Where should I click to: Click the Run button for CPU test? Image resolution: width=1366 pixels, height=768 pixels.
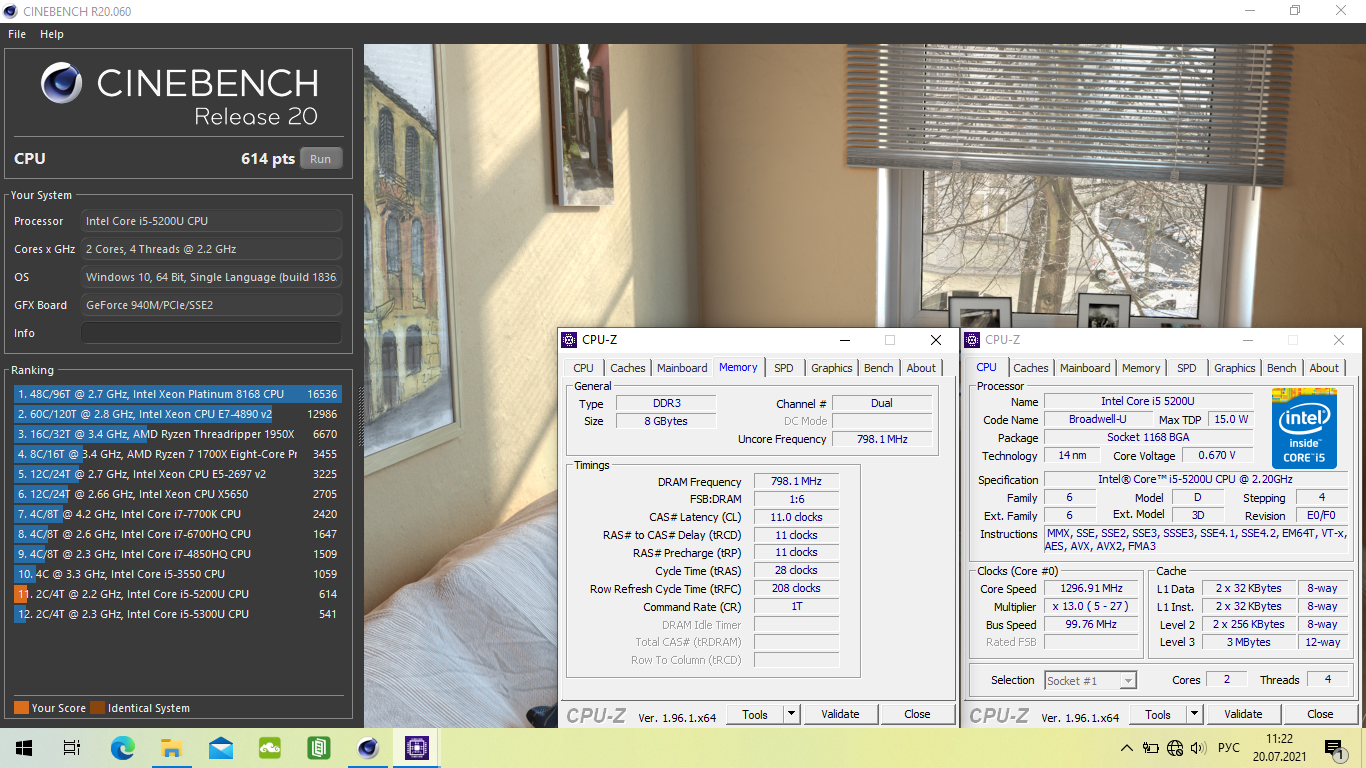[320, 159]
